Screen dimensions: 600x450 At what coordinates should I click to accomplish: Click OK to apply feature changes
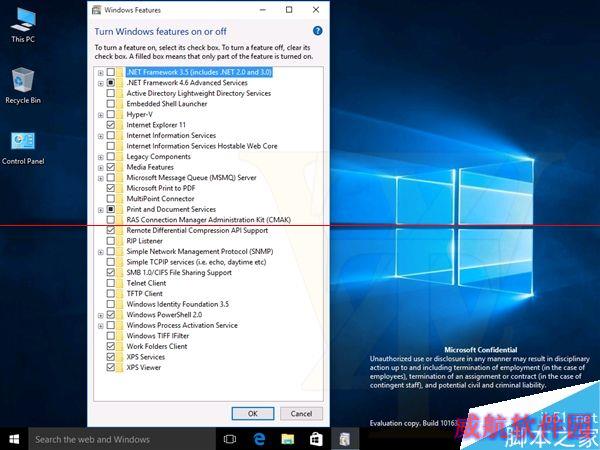pyautogui.click(x=253, y=414)
